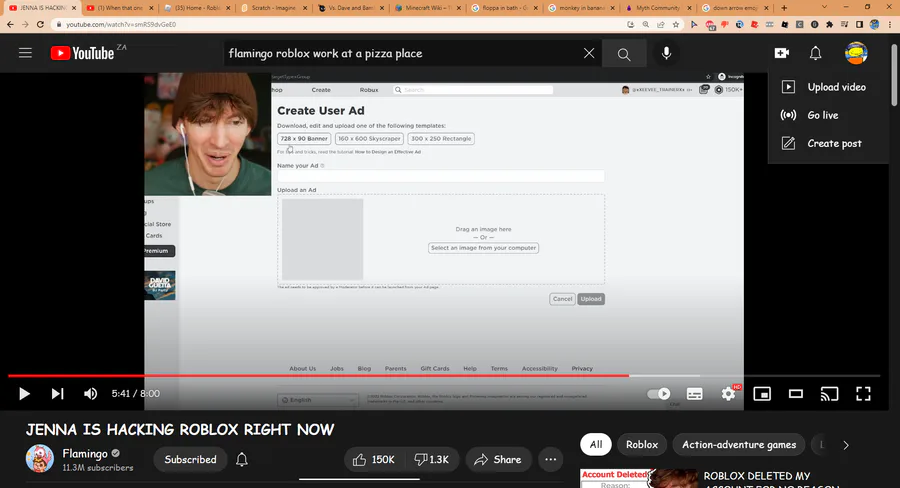This screenshot has width=900, height=488.
Task: Close the Minecraft Wiki tab
Action: pos(459,8)
